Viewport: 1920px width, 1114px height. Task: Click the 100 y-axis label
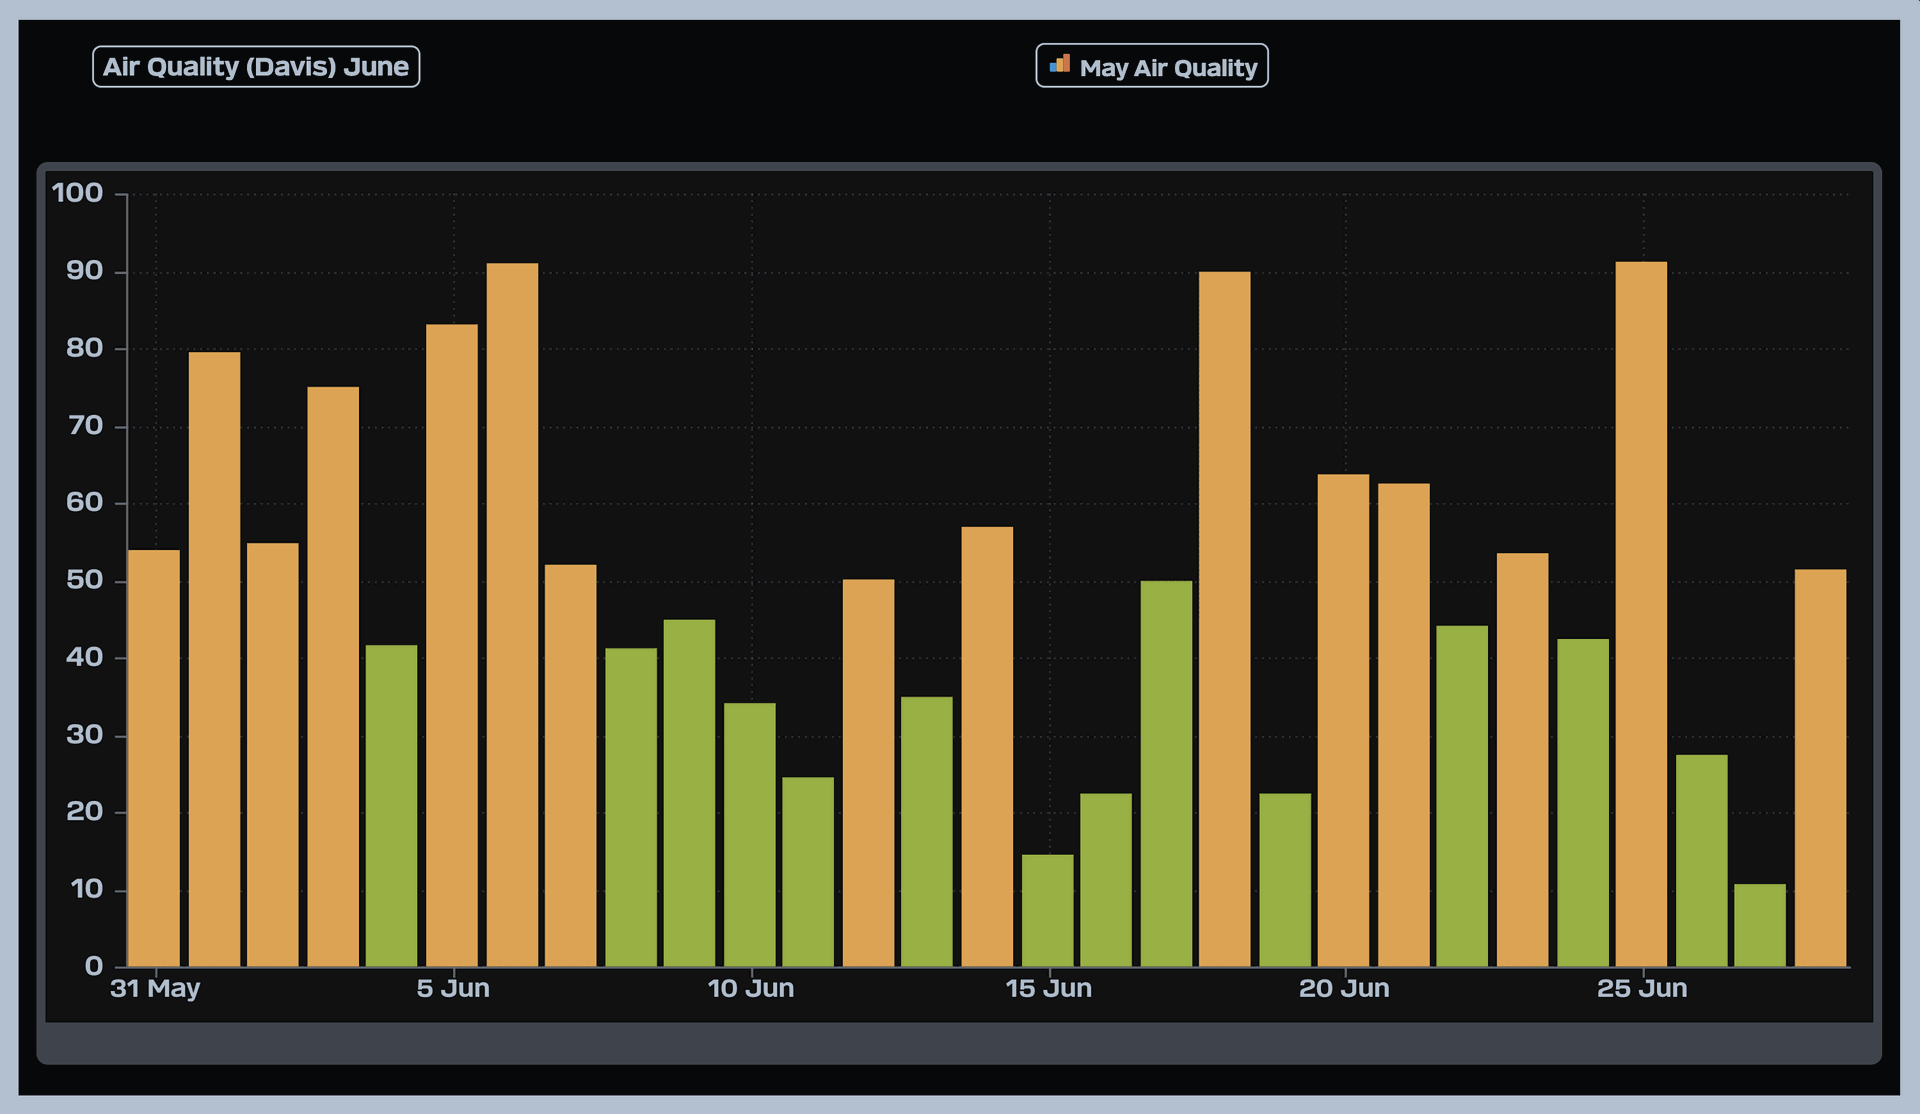tap(78, 193)
